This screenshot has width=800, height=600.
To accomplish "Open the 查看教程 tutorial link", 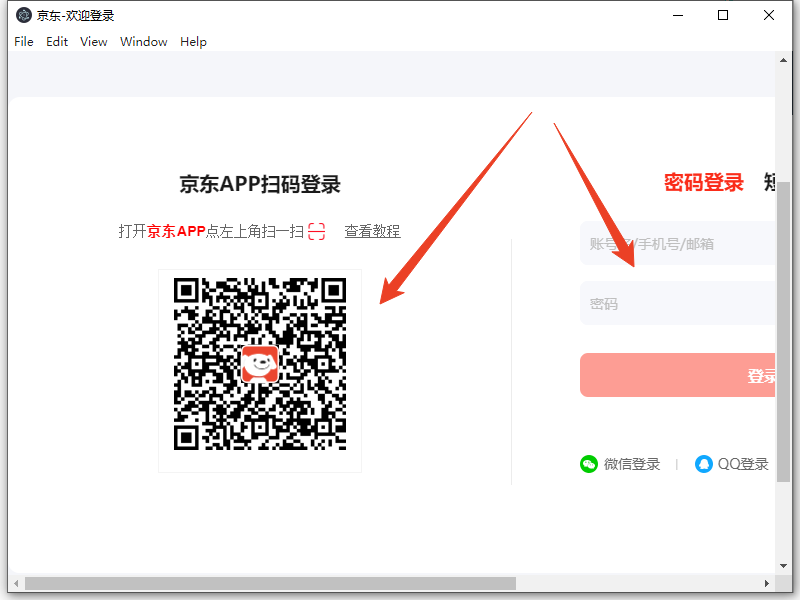I will click(x=372, y=231).
